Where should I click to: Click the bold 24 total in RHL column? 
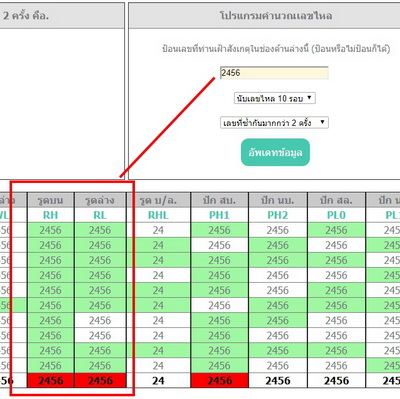[158, 380]
